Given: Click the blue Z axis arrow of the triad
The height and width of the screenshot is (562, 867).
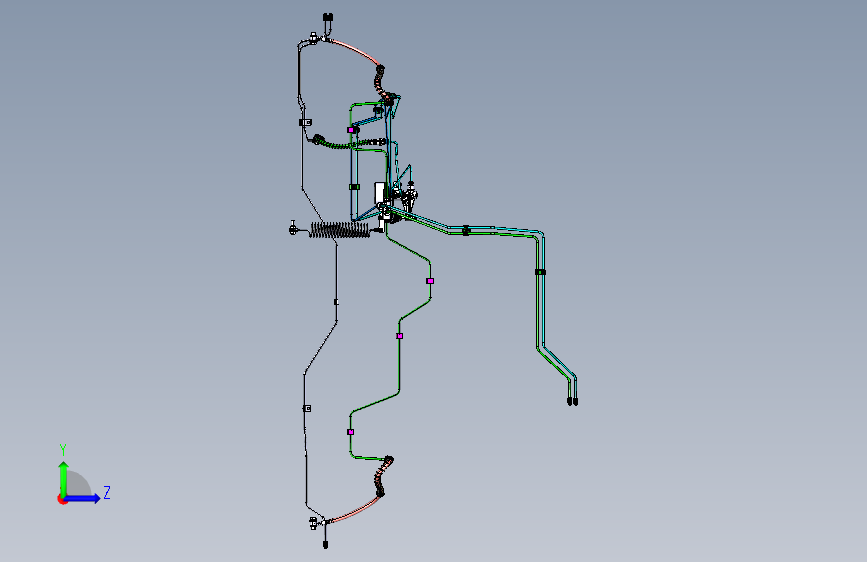Looking at the screenshot, I should [83, 498].
